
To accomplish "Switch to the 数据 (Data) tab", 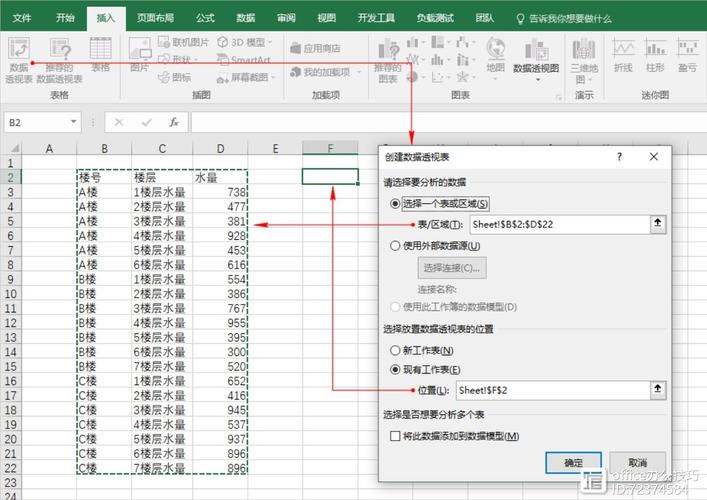I will [245, 18].
